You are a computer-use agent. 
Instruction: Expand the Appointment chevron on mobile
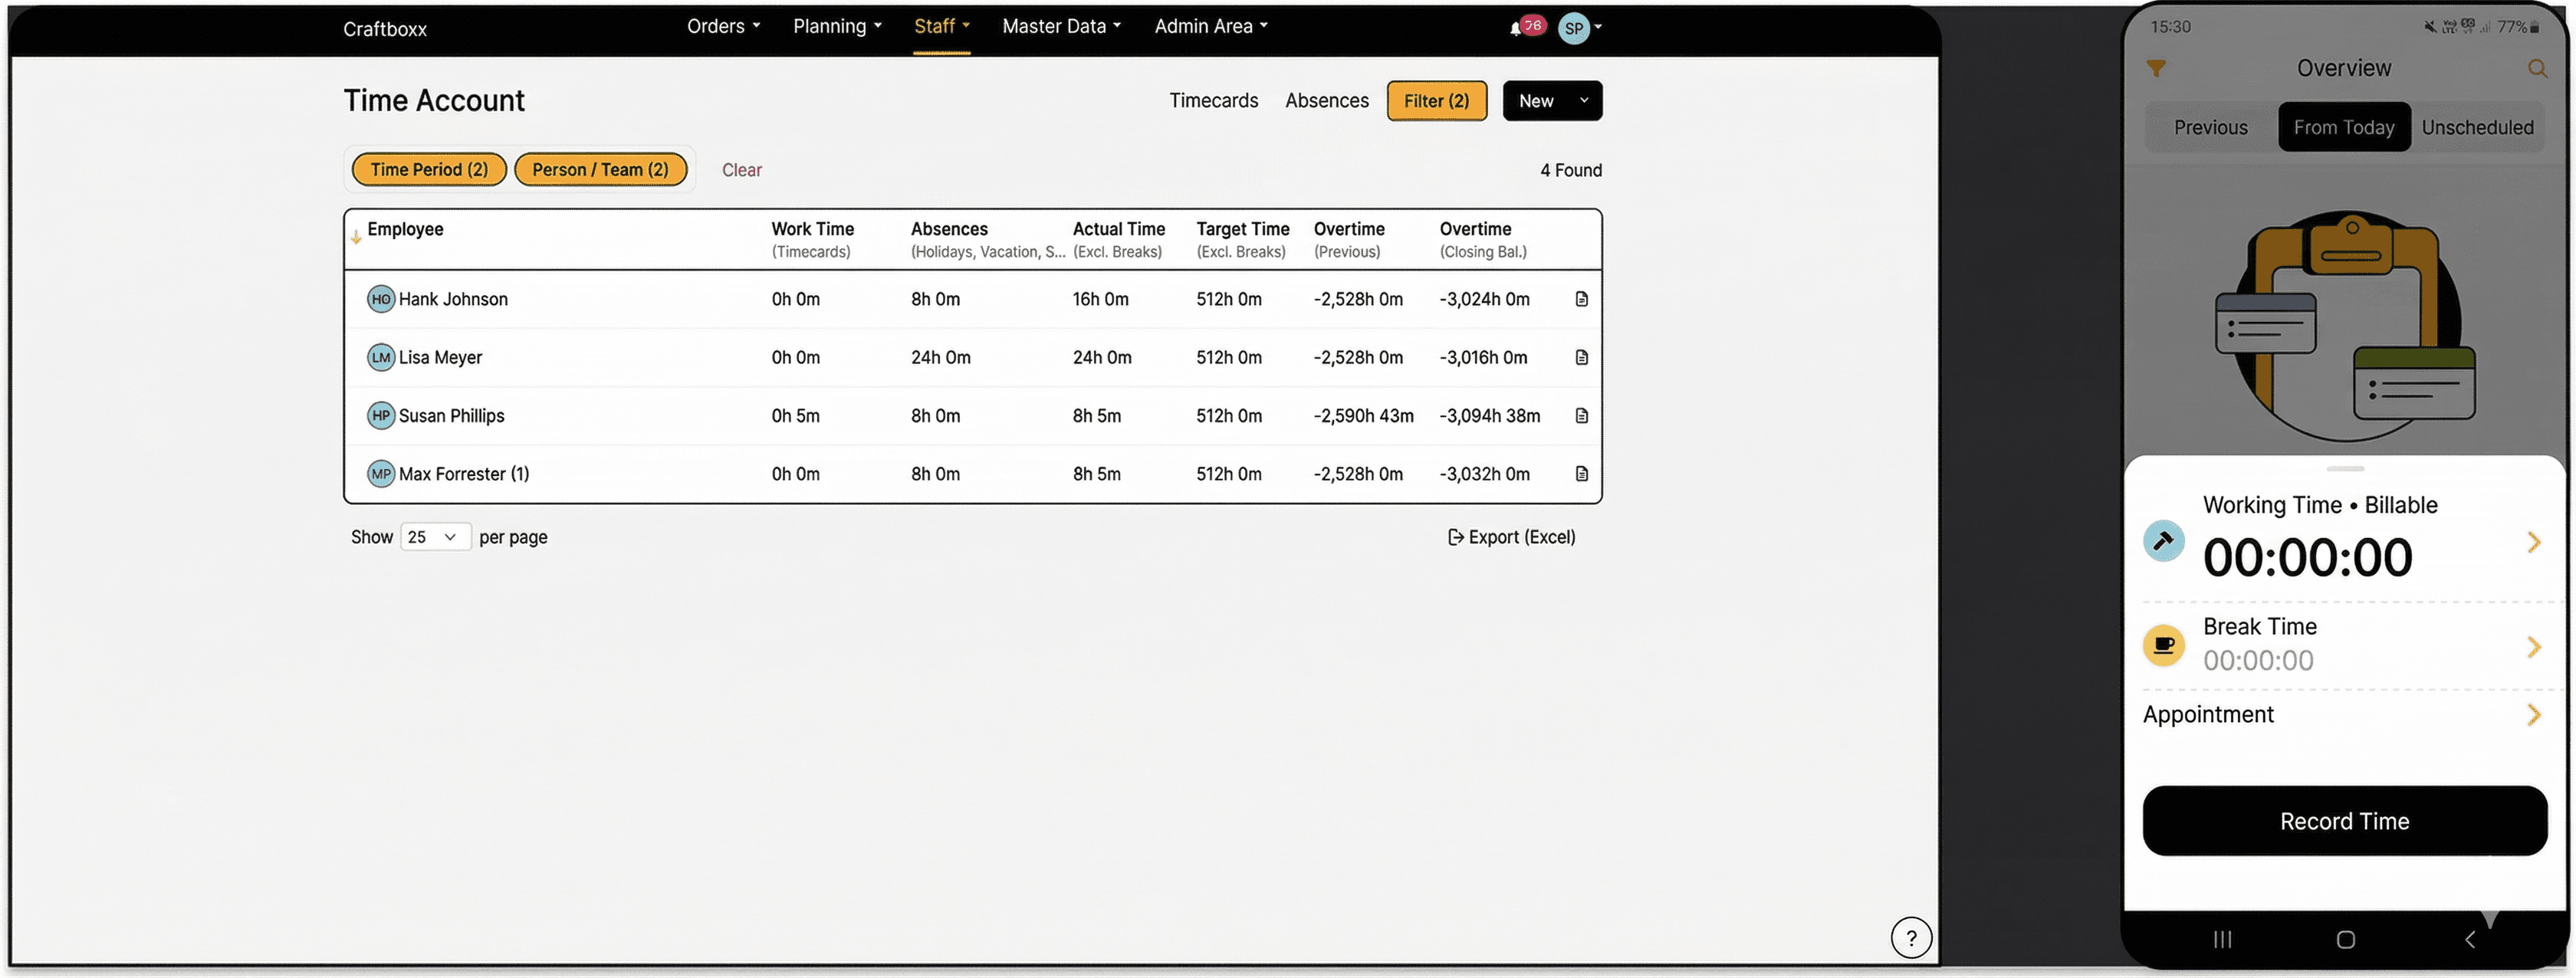tap(2533, 715)
